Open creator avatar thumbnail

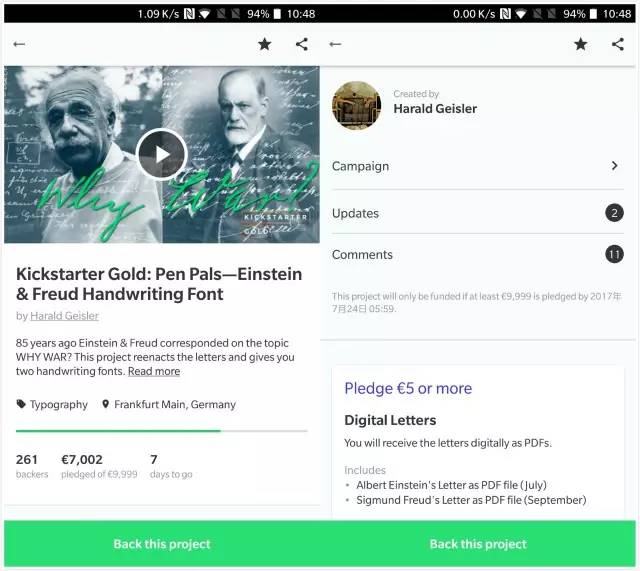[x=356, y=105]
